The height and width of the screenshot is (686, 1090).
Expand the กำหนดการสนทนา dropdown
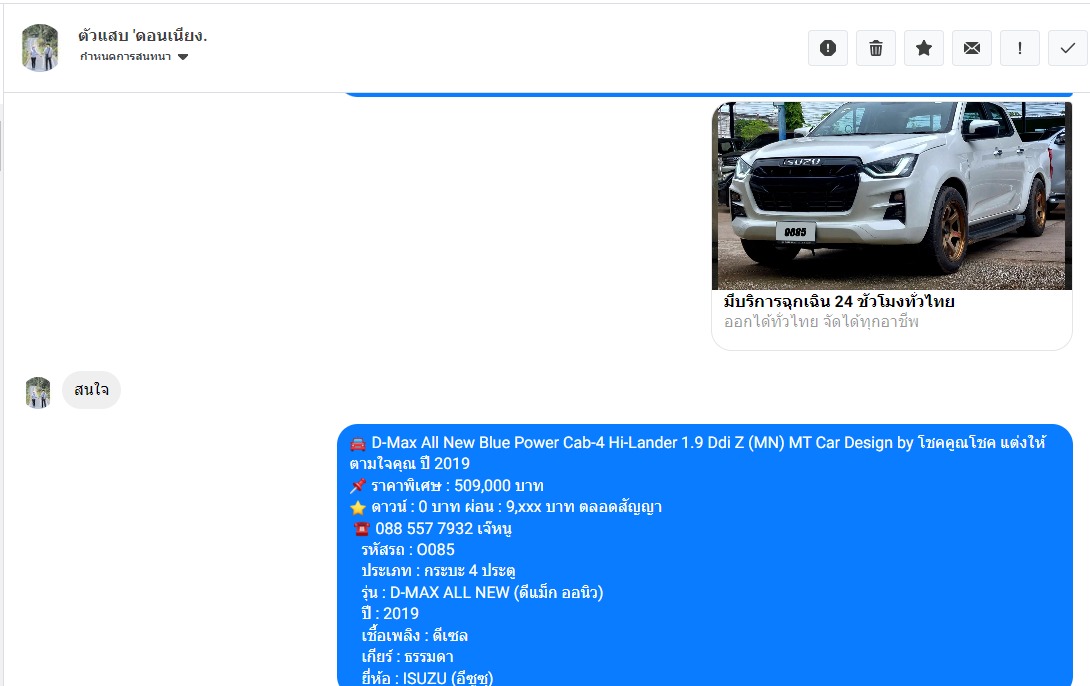tap(134, 56)
